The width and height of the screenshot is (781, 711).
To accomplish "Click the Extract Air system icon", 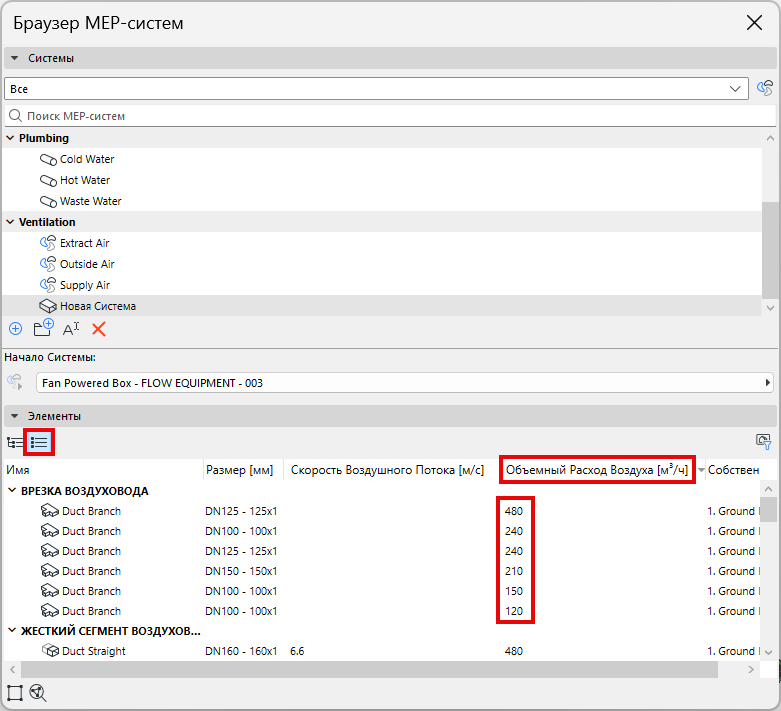I will (x=48, y=243).
